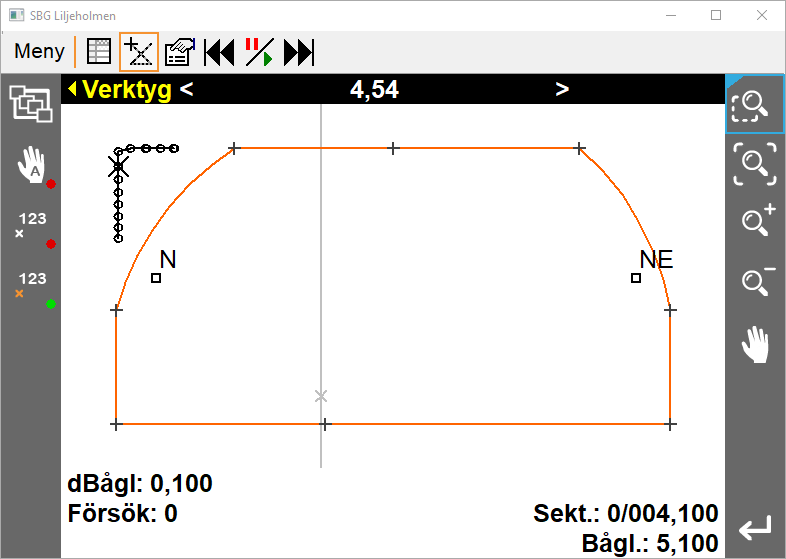Viewport: 786px width, 559px height.
Task: Click the pause/play toggle icon
Action: [259, 52]
